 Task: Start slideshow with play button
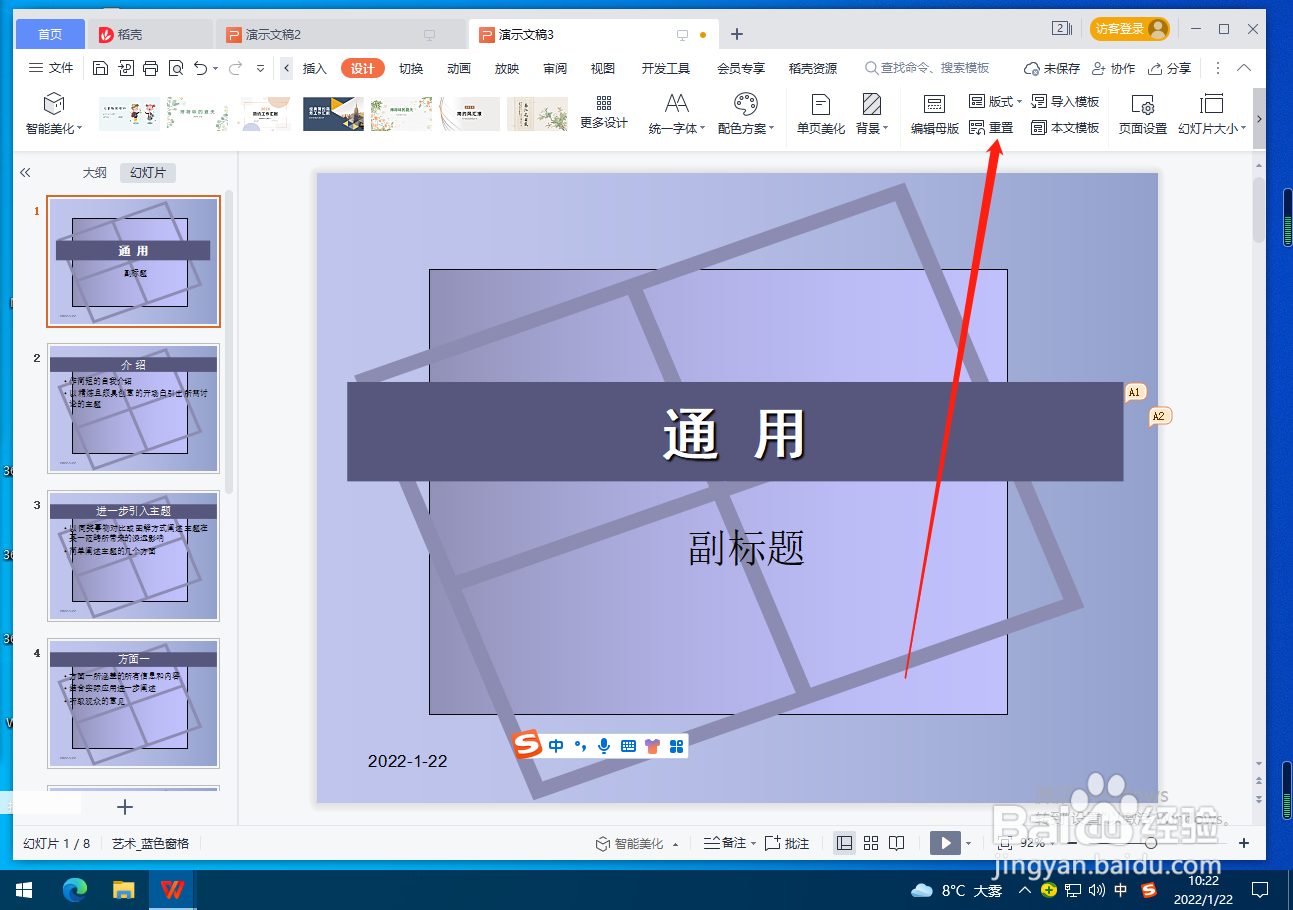[945, 843]
